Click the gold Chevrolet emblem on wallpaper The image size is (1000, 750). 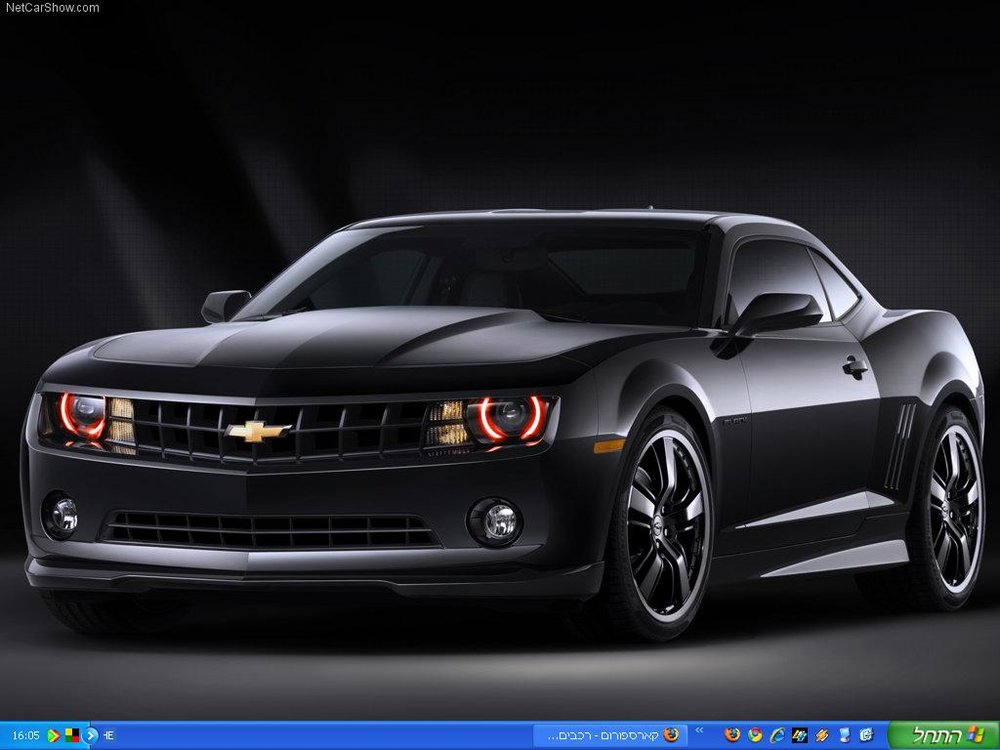(258, 431)
